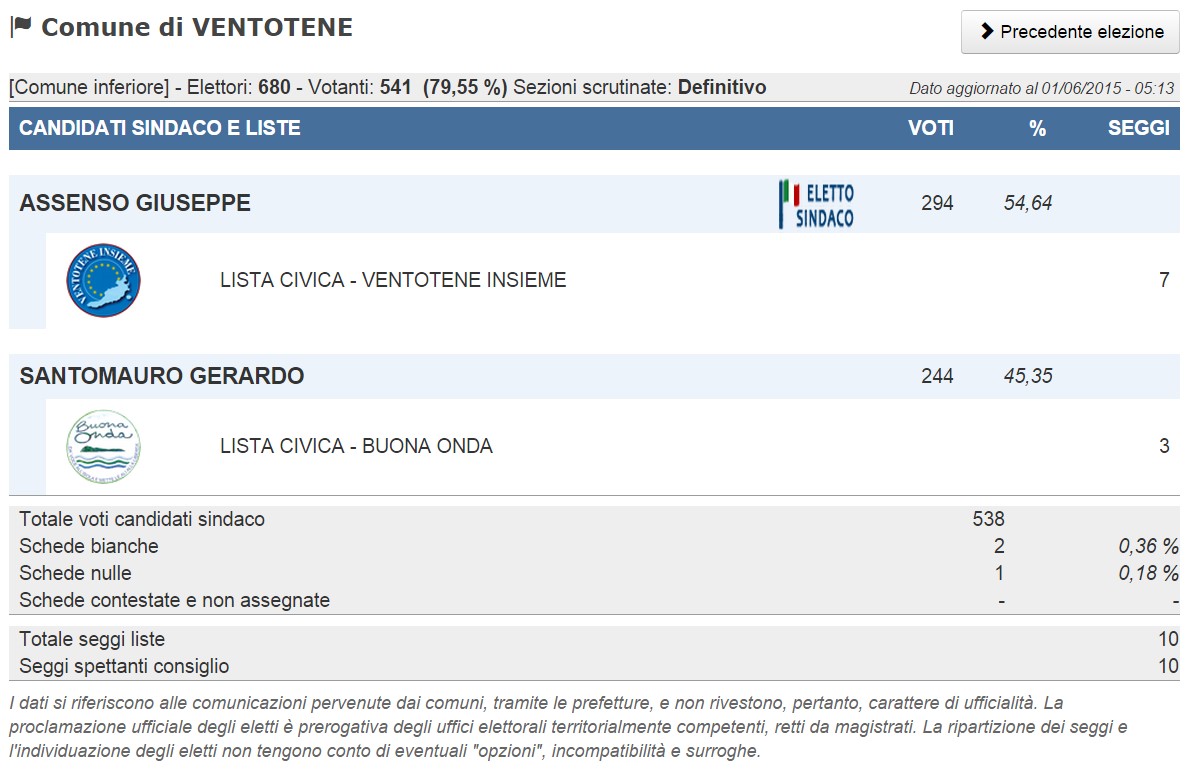Click CANDIDATI SINDACO E LISTE header
The height and width of the screenshot is (774, 1189).
click(160, 128)
